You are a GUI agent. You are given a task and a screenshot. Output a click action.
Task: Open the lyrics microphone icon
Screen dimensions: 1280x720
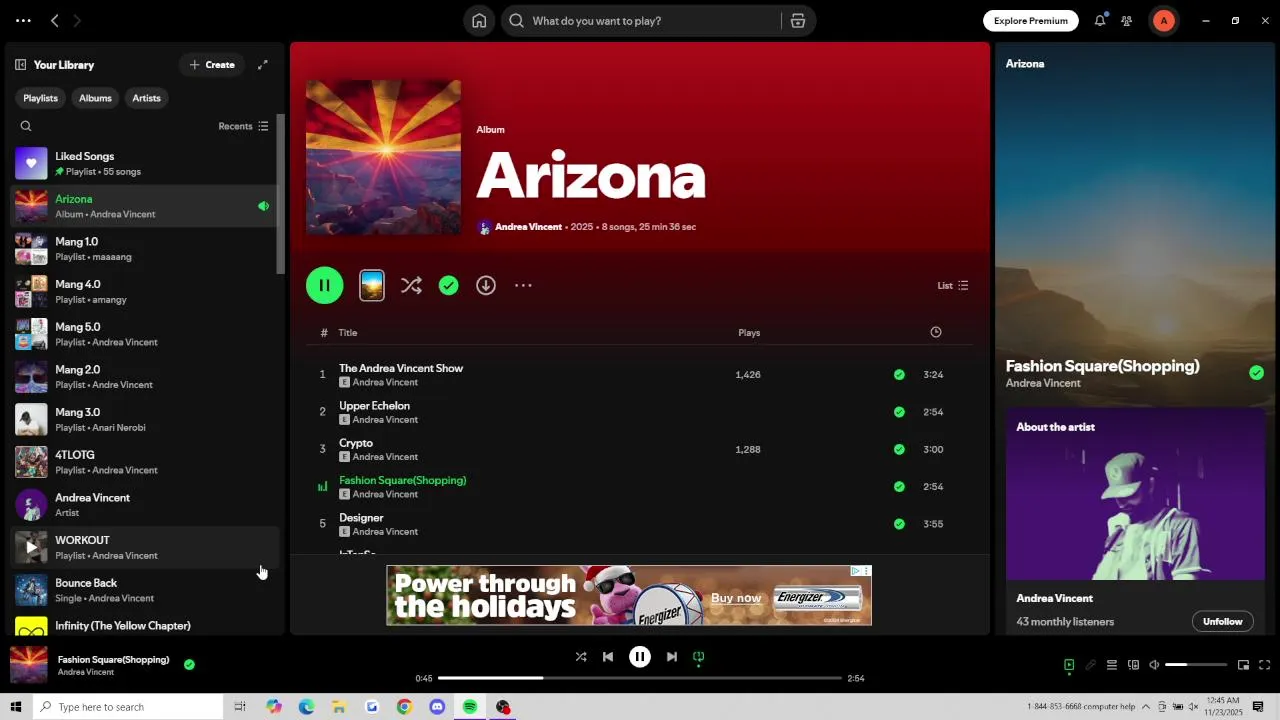pyautogui.click(x=1090, y=665)
